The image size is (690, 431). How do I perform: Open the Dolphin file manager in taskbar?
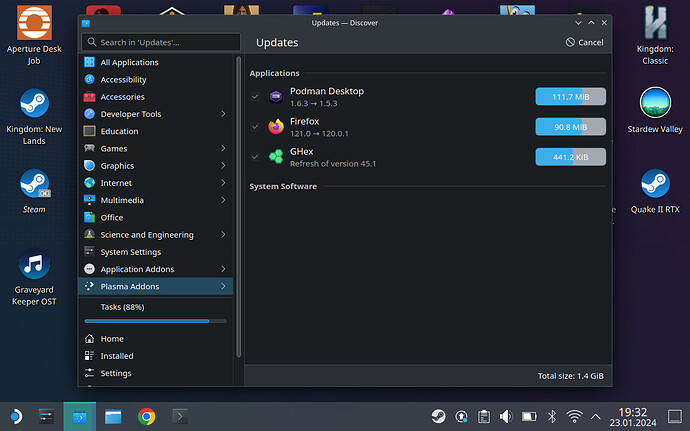pyautogui.click(x=113, y=416)
